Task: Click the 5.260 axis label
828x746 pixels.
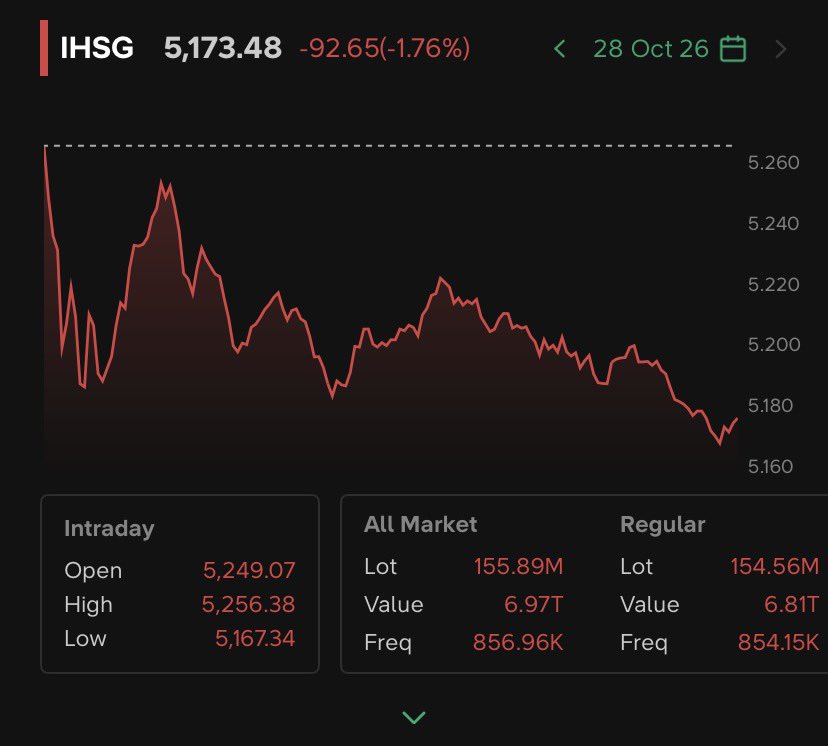Action: coord(773,163)
